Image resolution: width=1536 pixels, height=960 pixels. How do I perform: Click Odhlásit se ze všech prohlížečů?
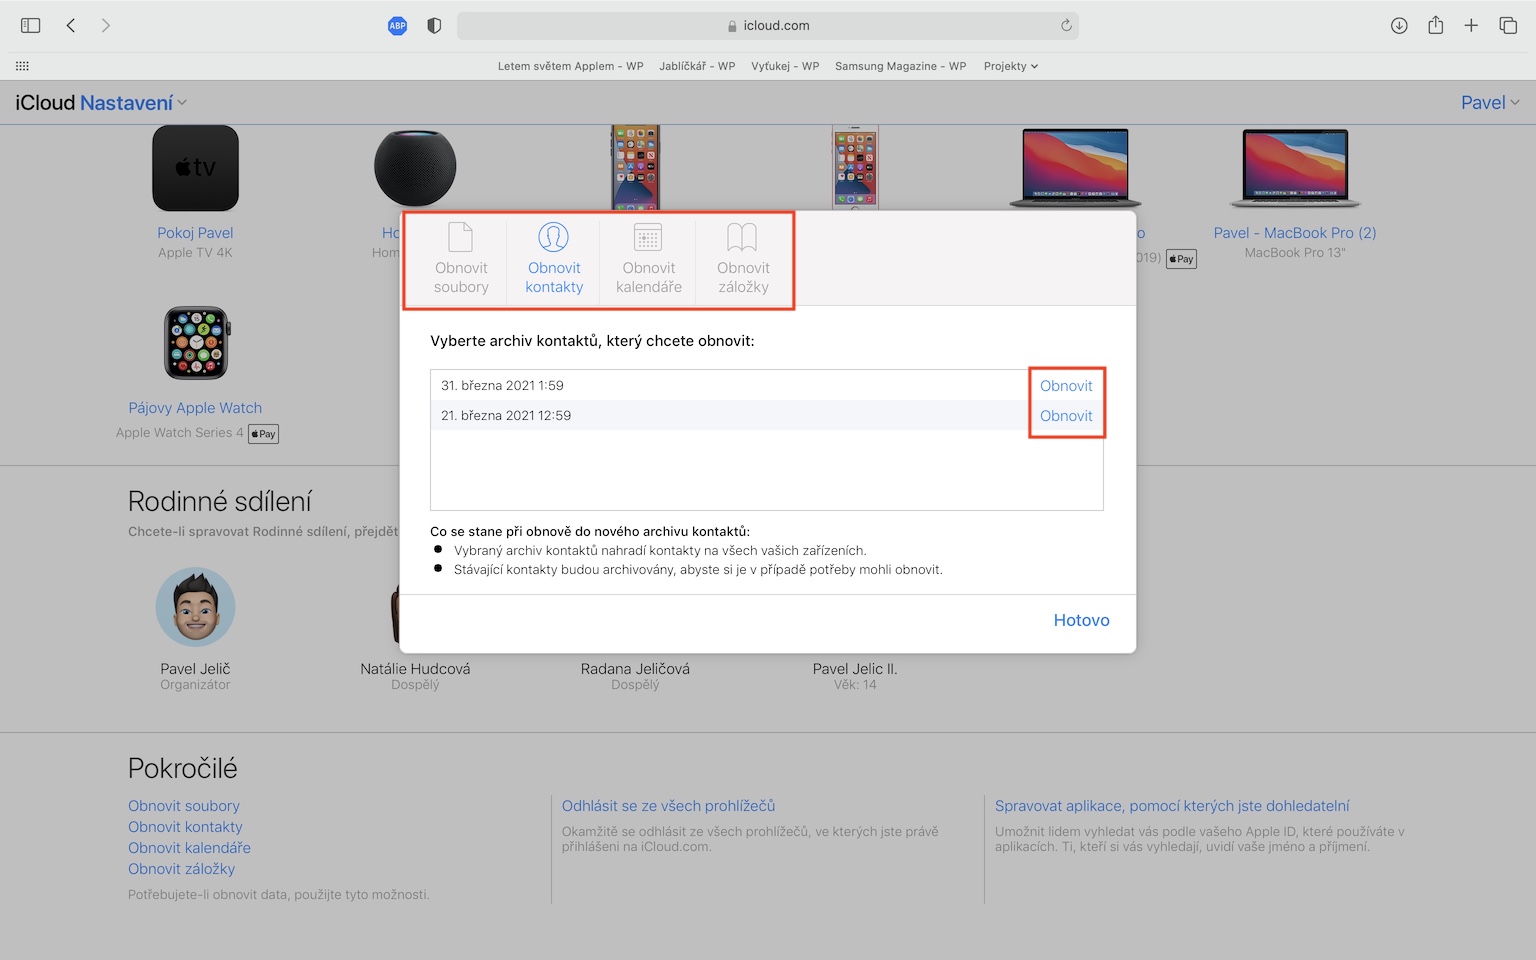pos(668,806)
